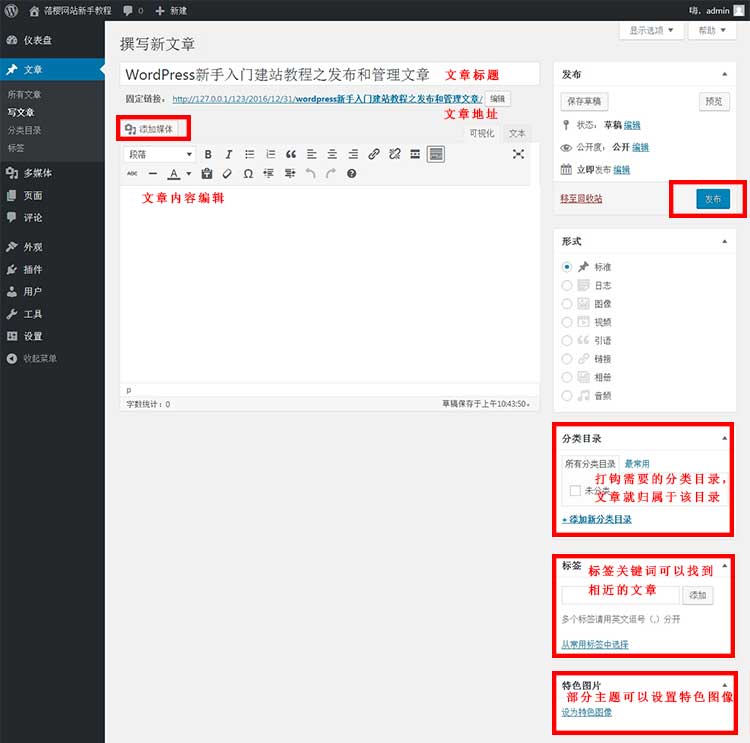Open the 帮助 help dropdown
The image size is (750, 743).
click(713, 31)
